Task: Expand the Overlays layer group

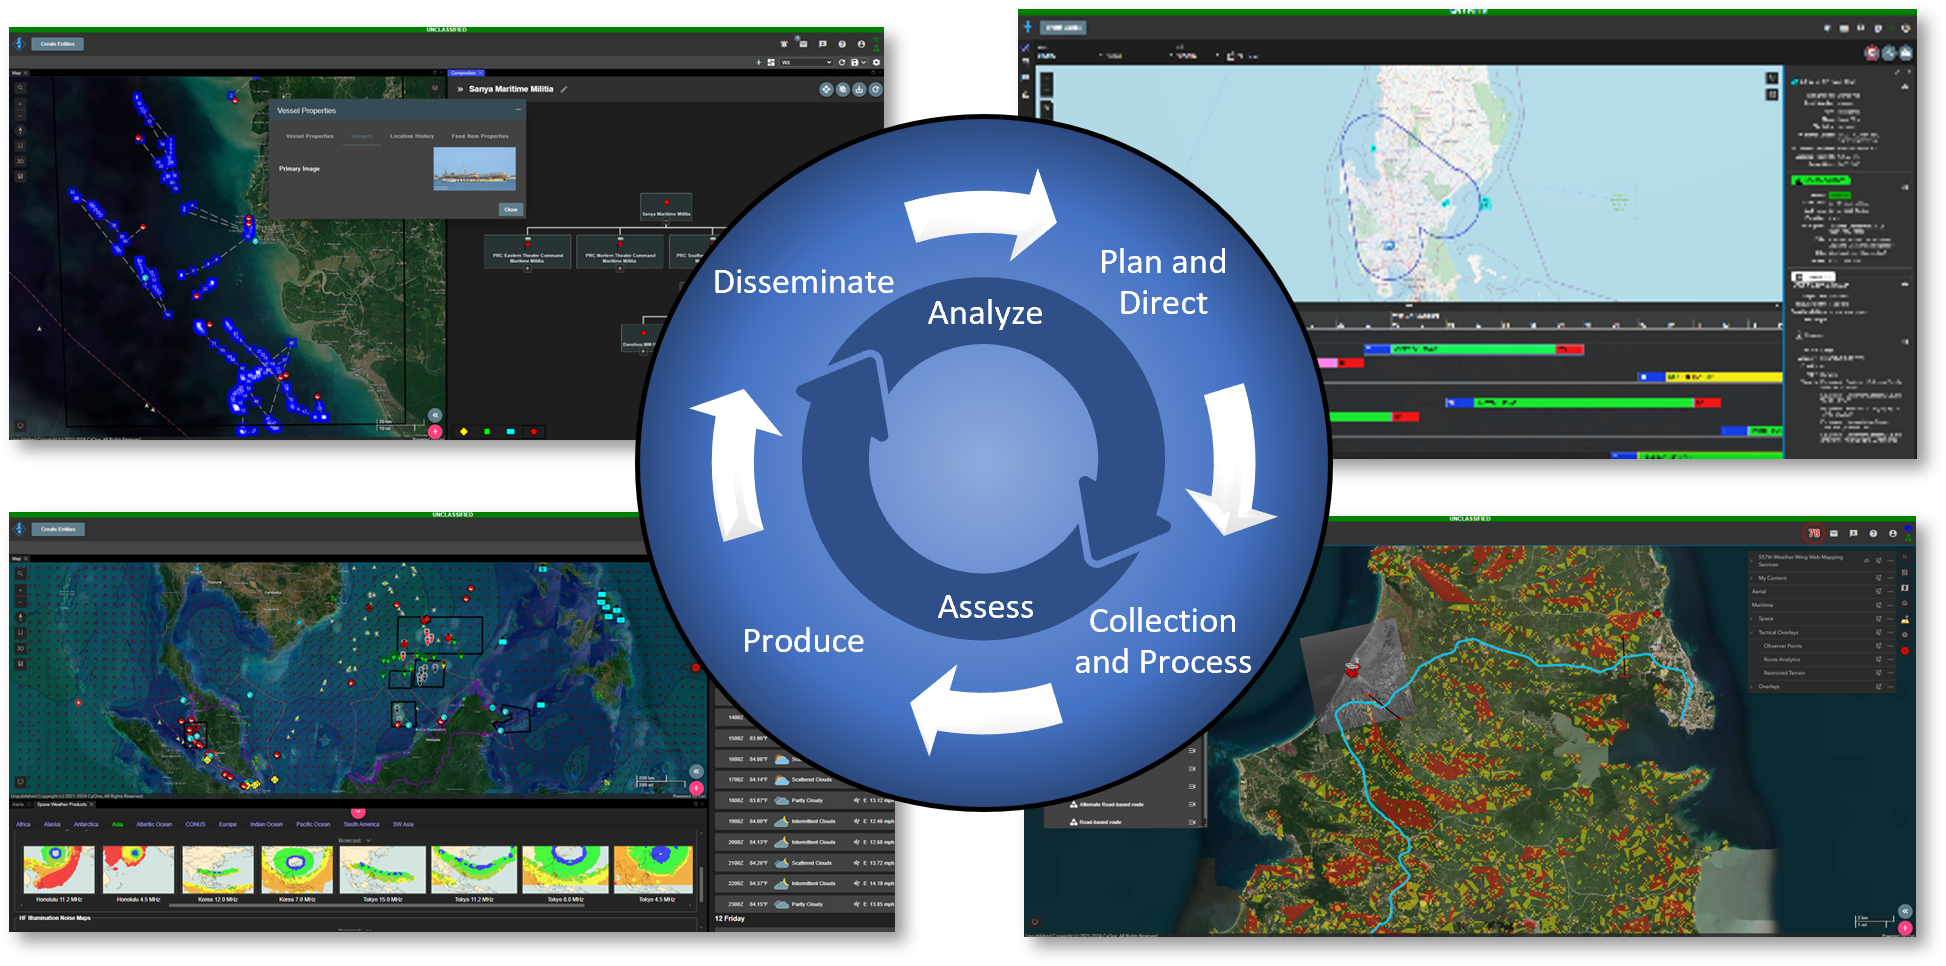Action: pos(1753,686)
